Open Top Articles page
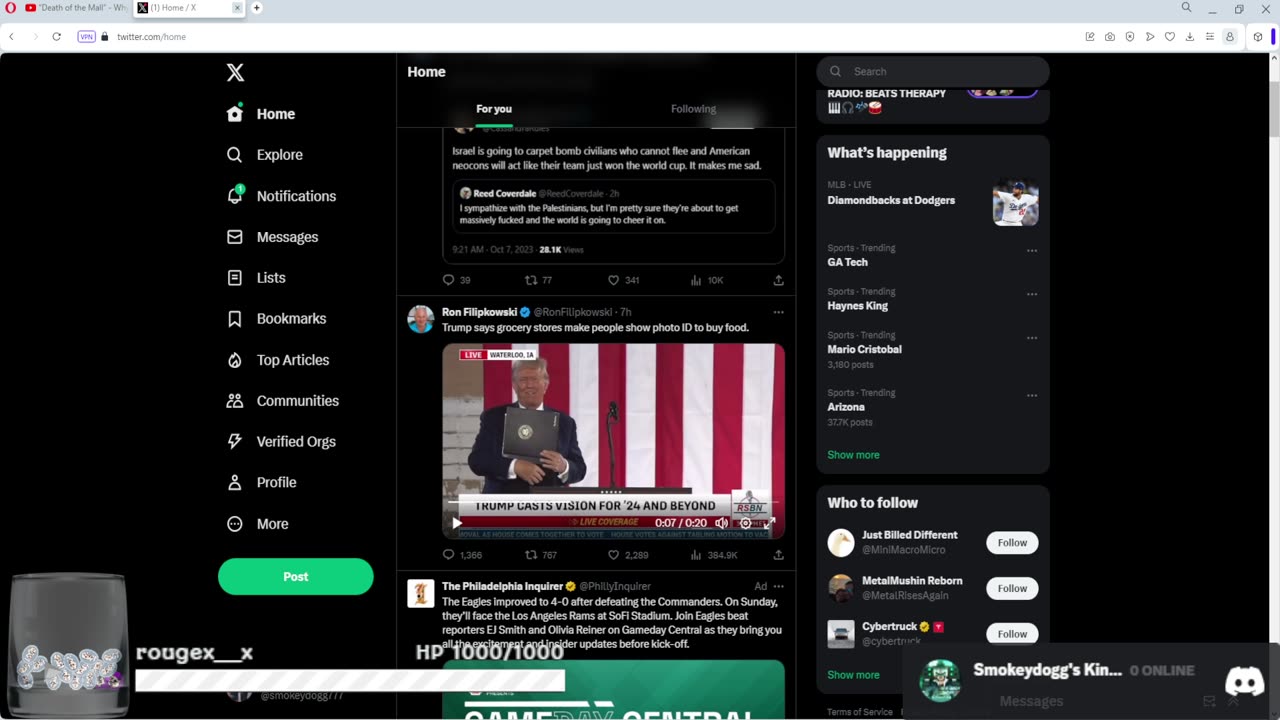Screen dimensions: 1280x720 [x=279, y=360]
